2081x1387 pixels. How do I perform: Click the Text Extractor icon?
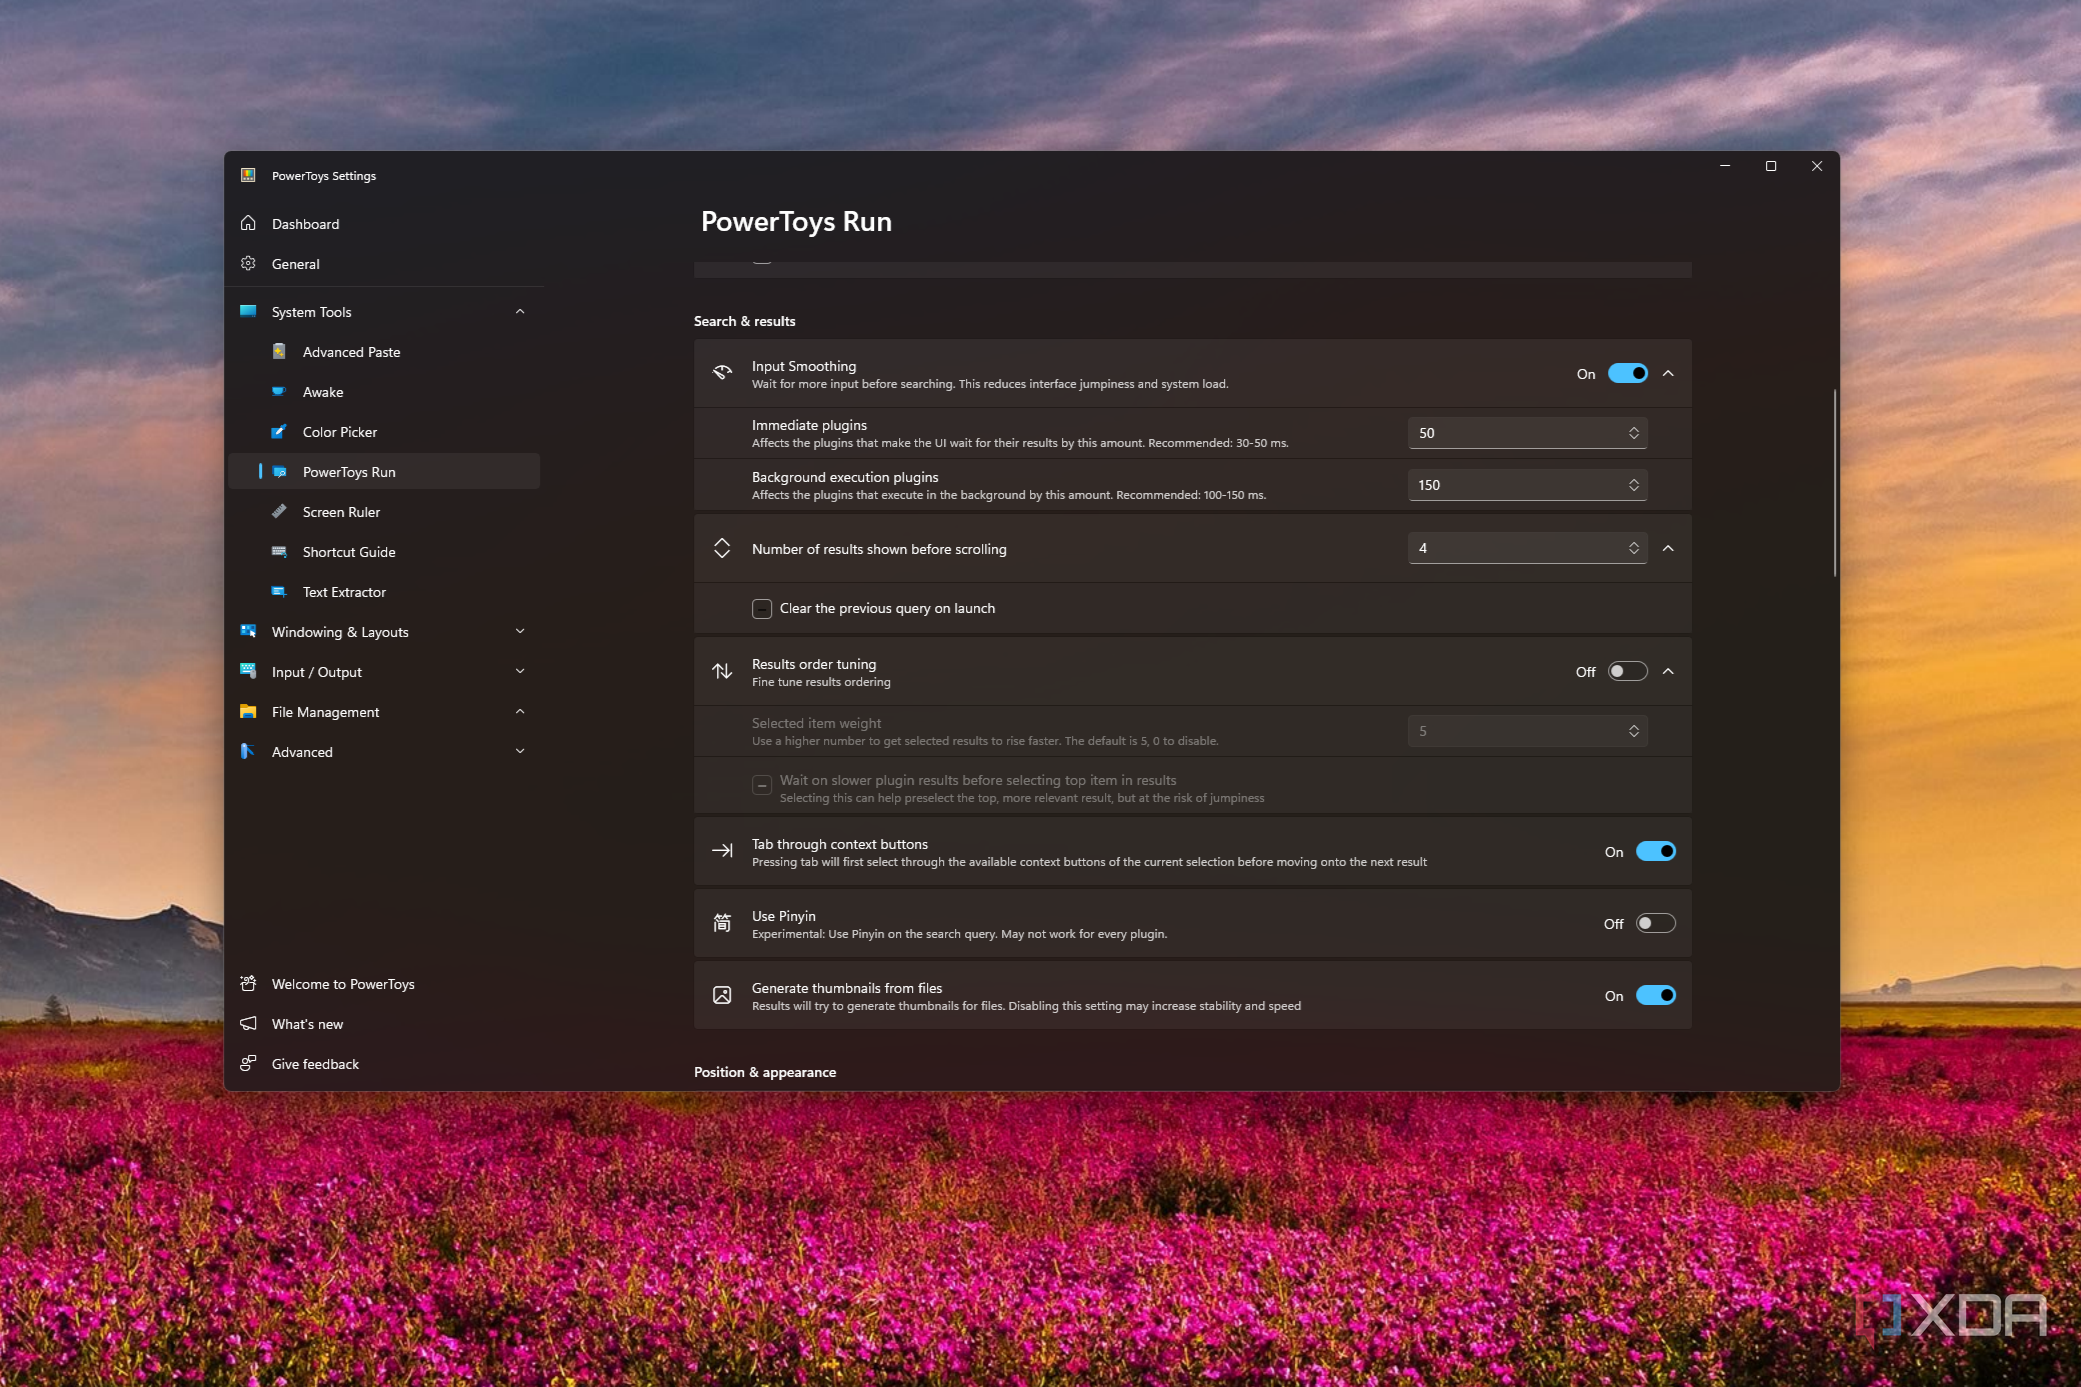click(280, 591)
